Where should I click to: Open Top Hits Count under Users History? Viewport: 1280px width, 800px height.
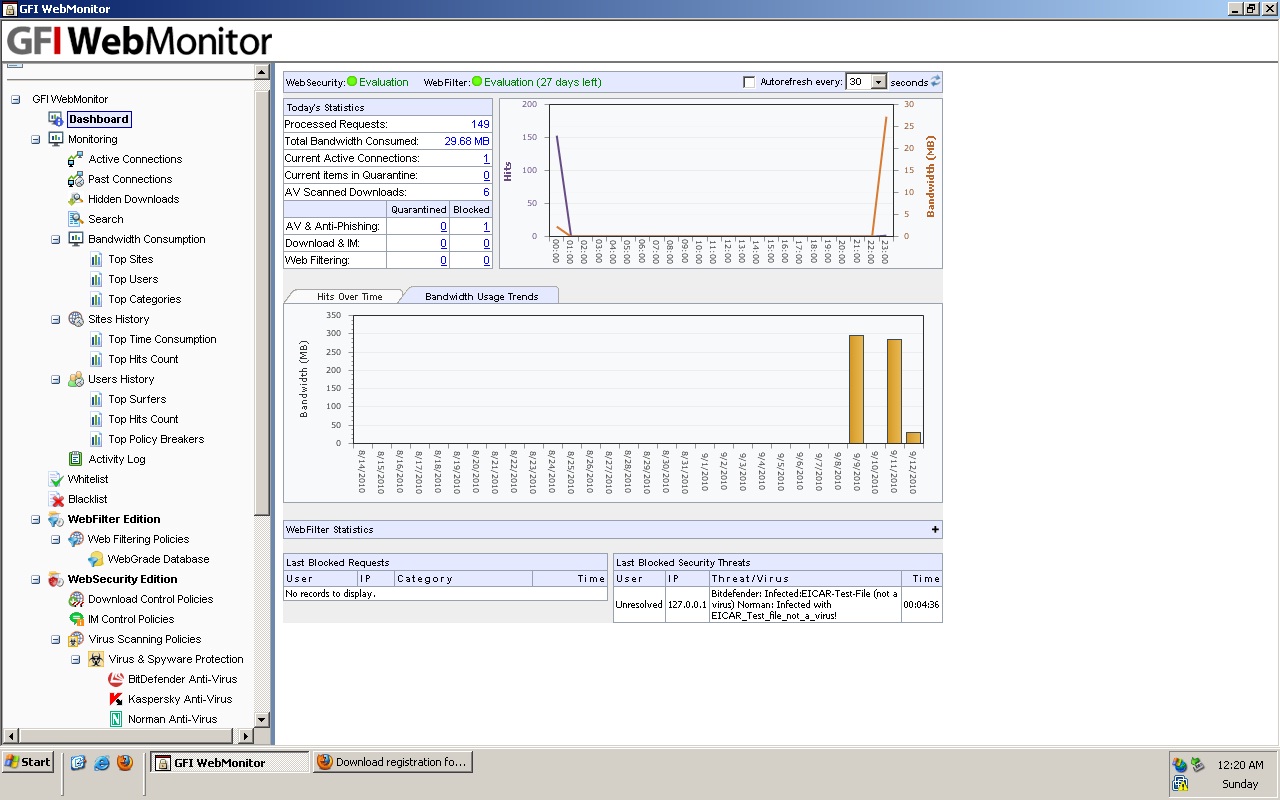click(143, 419)
